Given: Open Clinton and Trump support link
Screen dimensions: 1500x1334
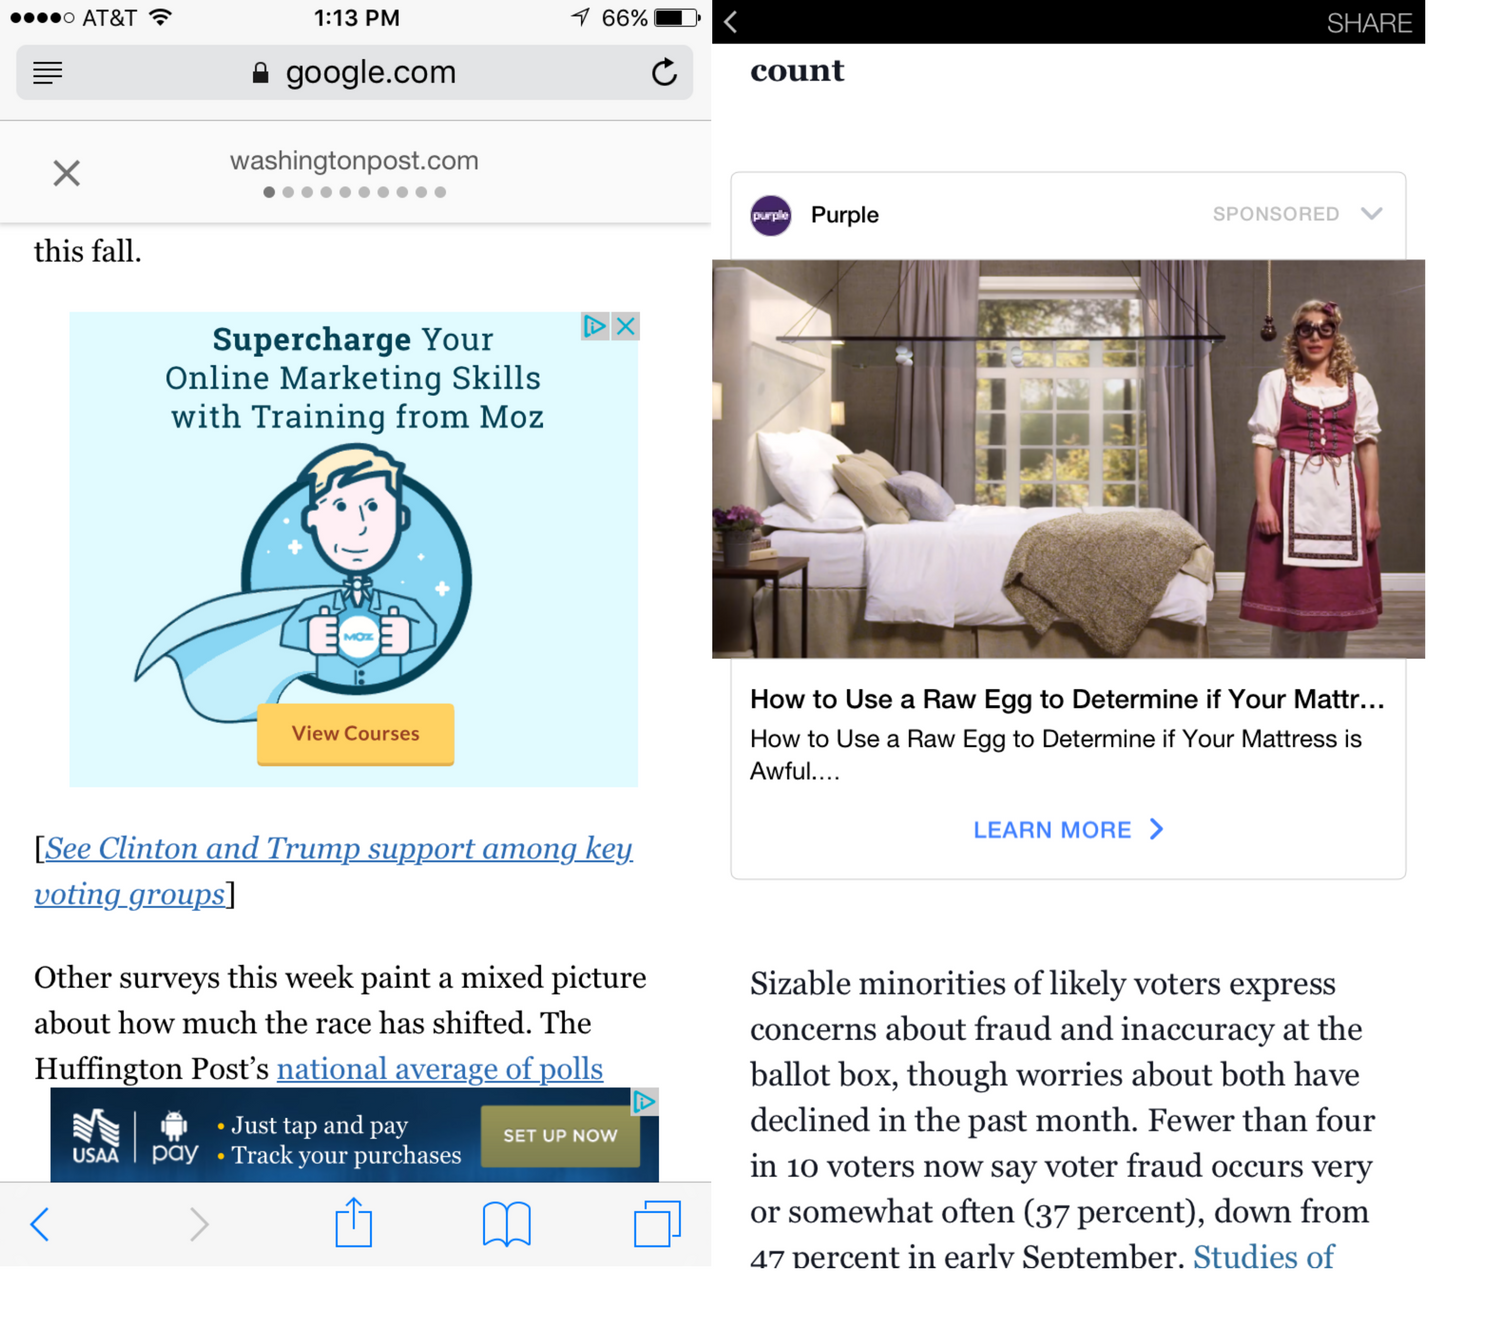Looking at the screenshot, I should click(x=334, y=870).
